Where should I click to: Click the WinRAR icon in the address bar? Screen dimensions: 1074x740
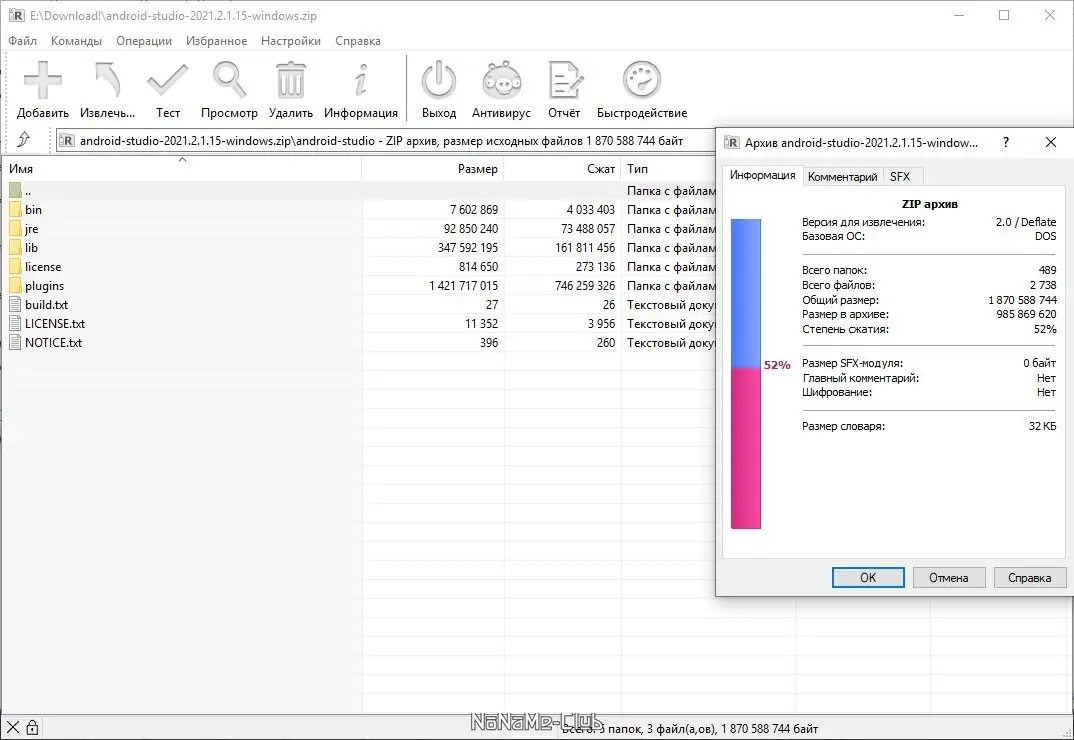point(66,140)
